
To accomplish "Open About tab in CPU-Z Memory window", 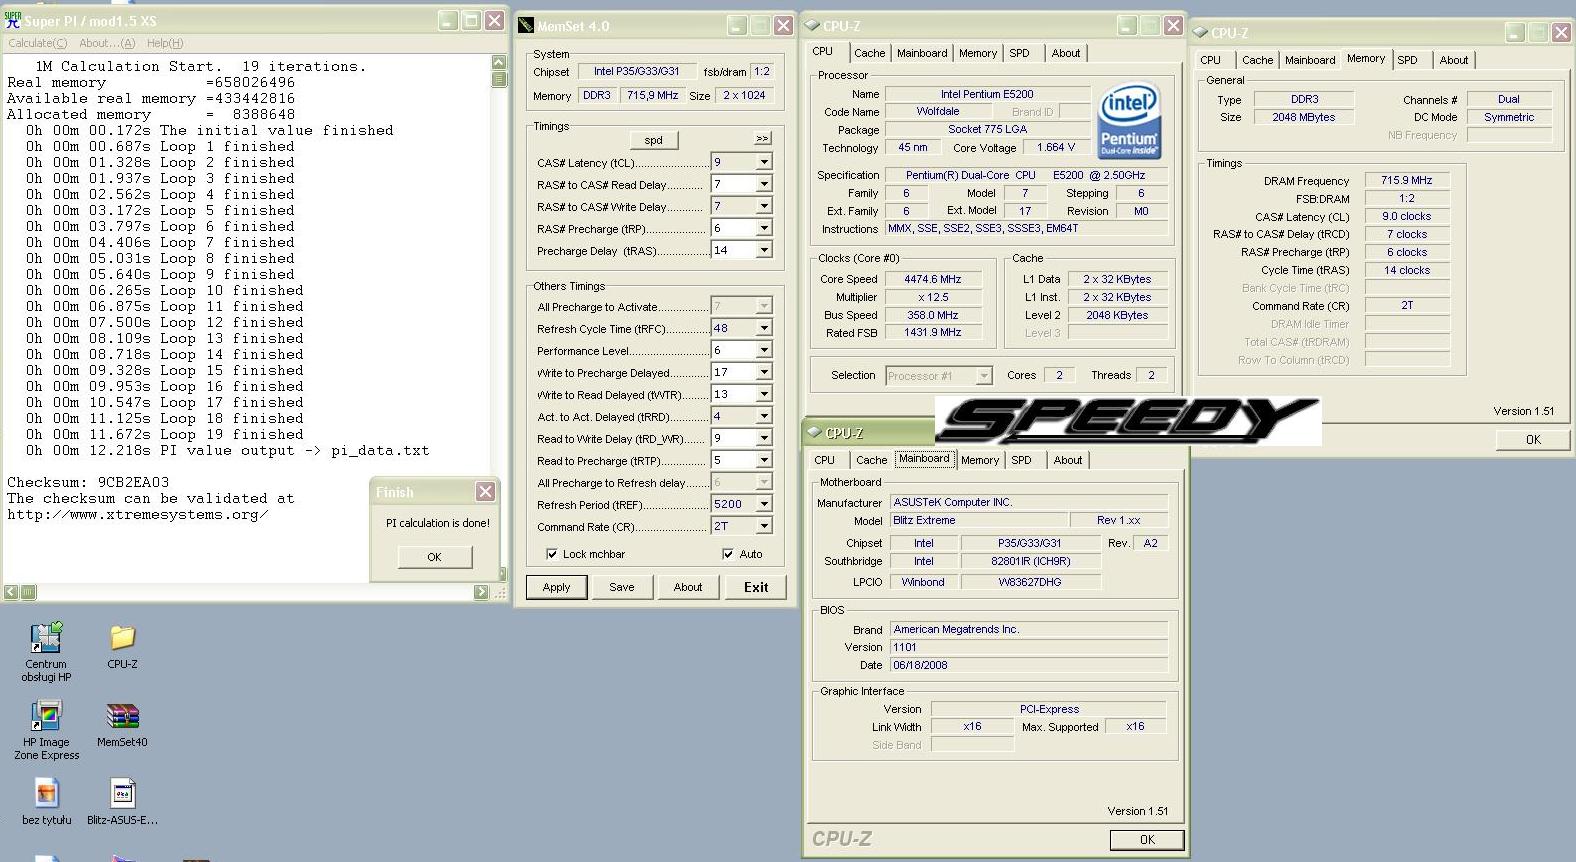I will pos(1454,60).
